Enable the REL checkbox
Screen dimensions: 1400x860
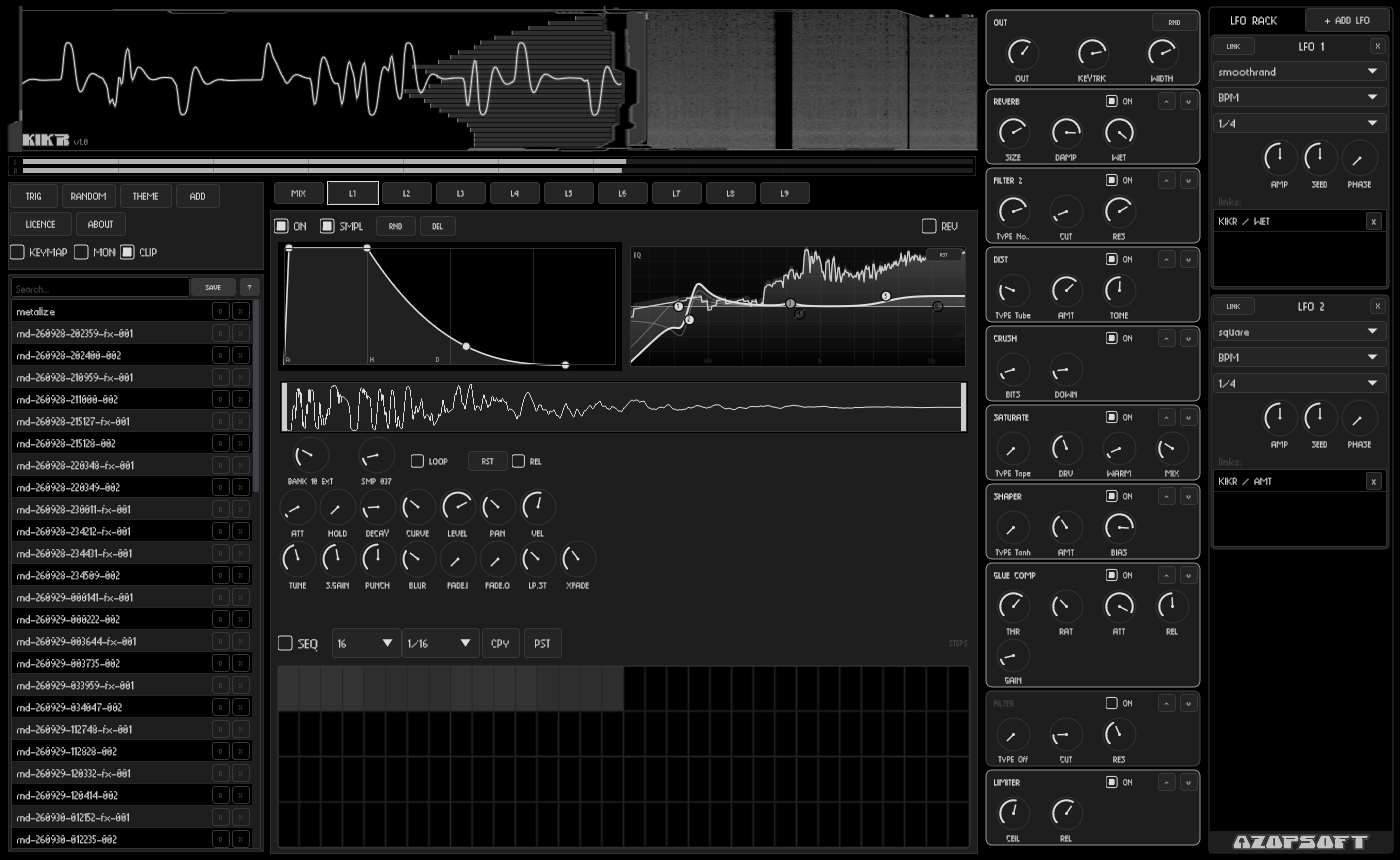click(x=518, y=461)
